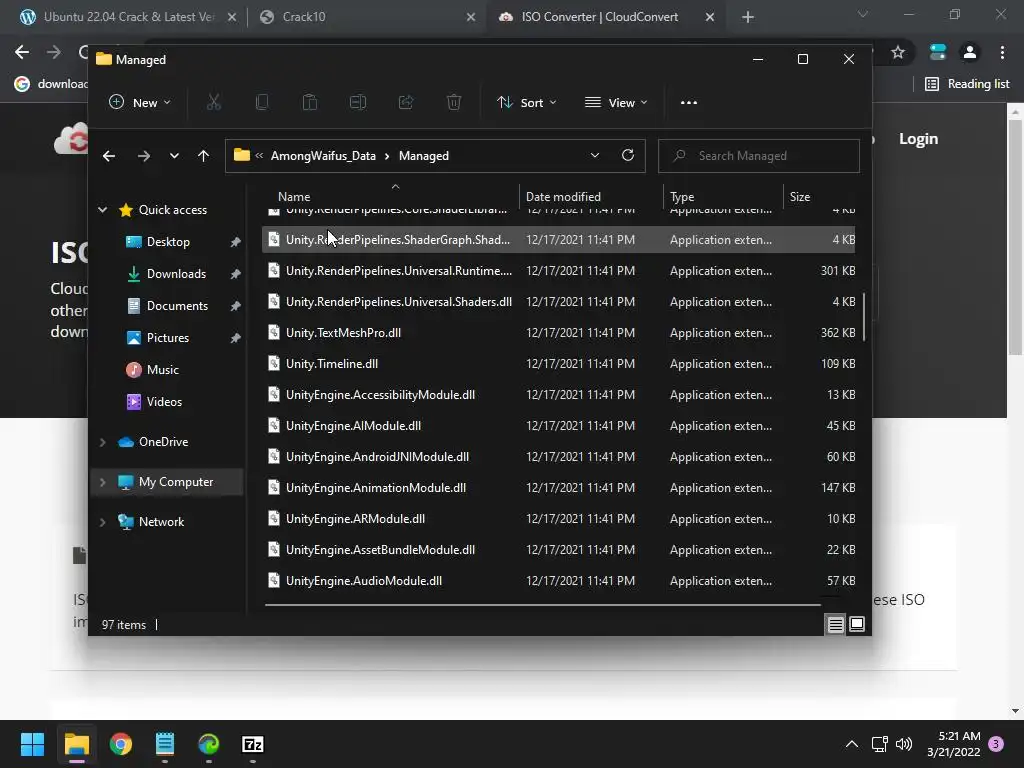The height and width of the screenshot is (768, 1024).
Task: Expand My Computer tree node
Action: (x=103, y=482)
